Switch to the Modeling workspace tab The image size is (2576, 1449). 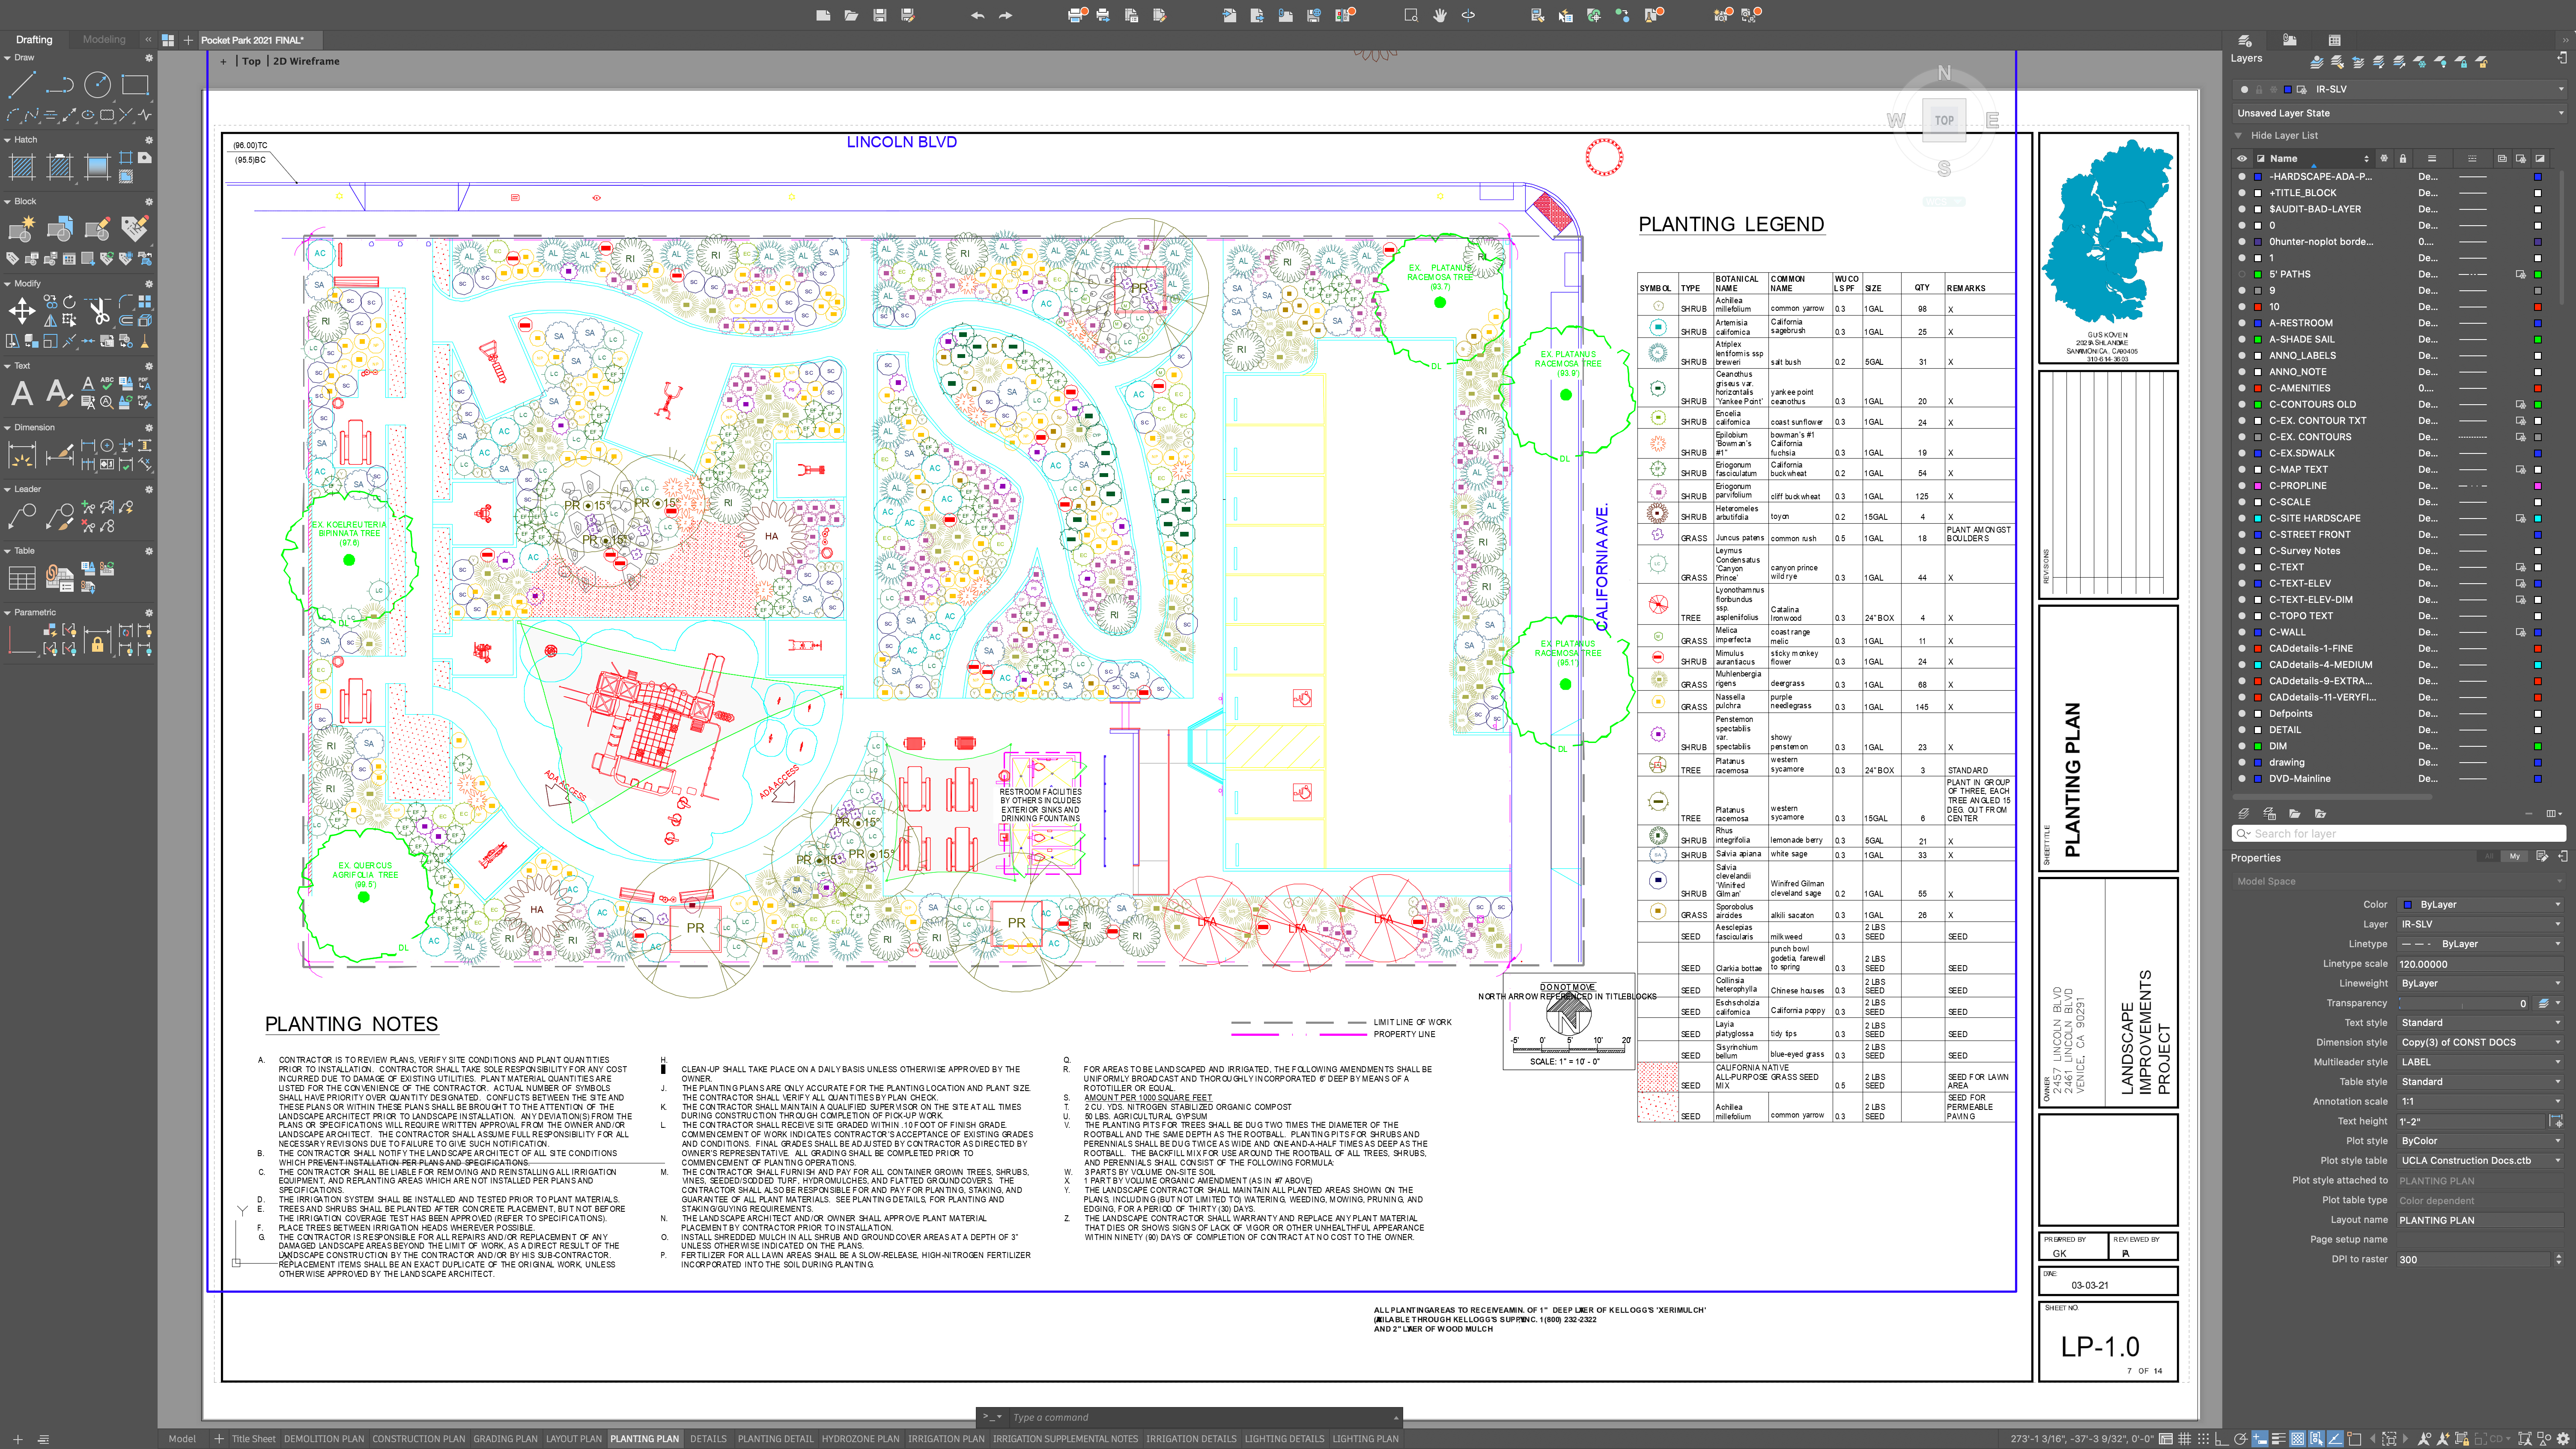tap(104, 40)
